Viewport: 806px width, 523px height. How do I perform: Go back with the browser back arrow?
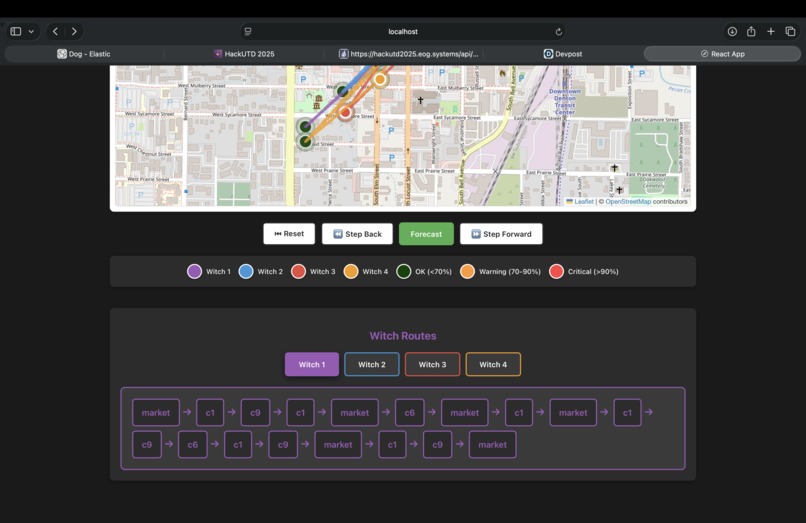click(x=56, y=31)
